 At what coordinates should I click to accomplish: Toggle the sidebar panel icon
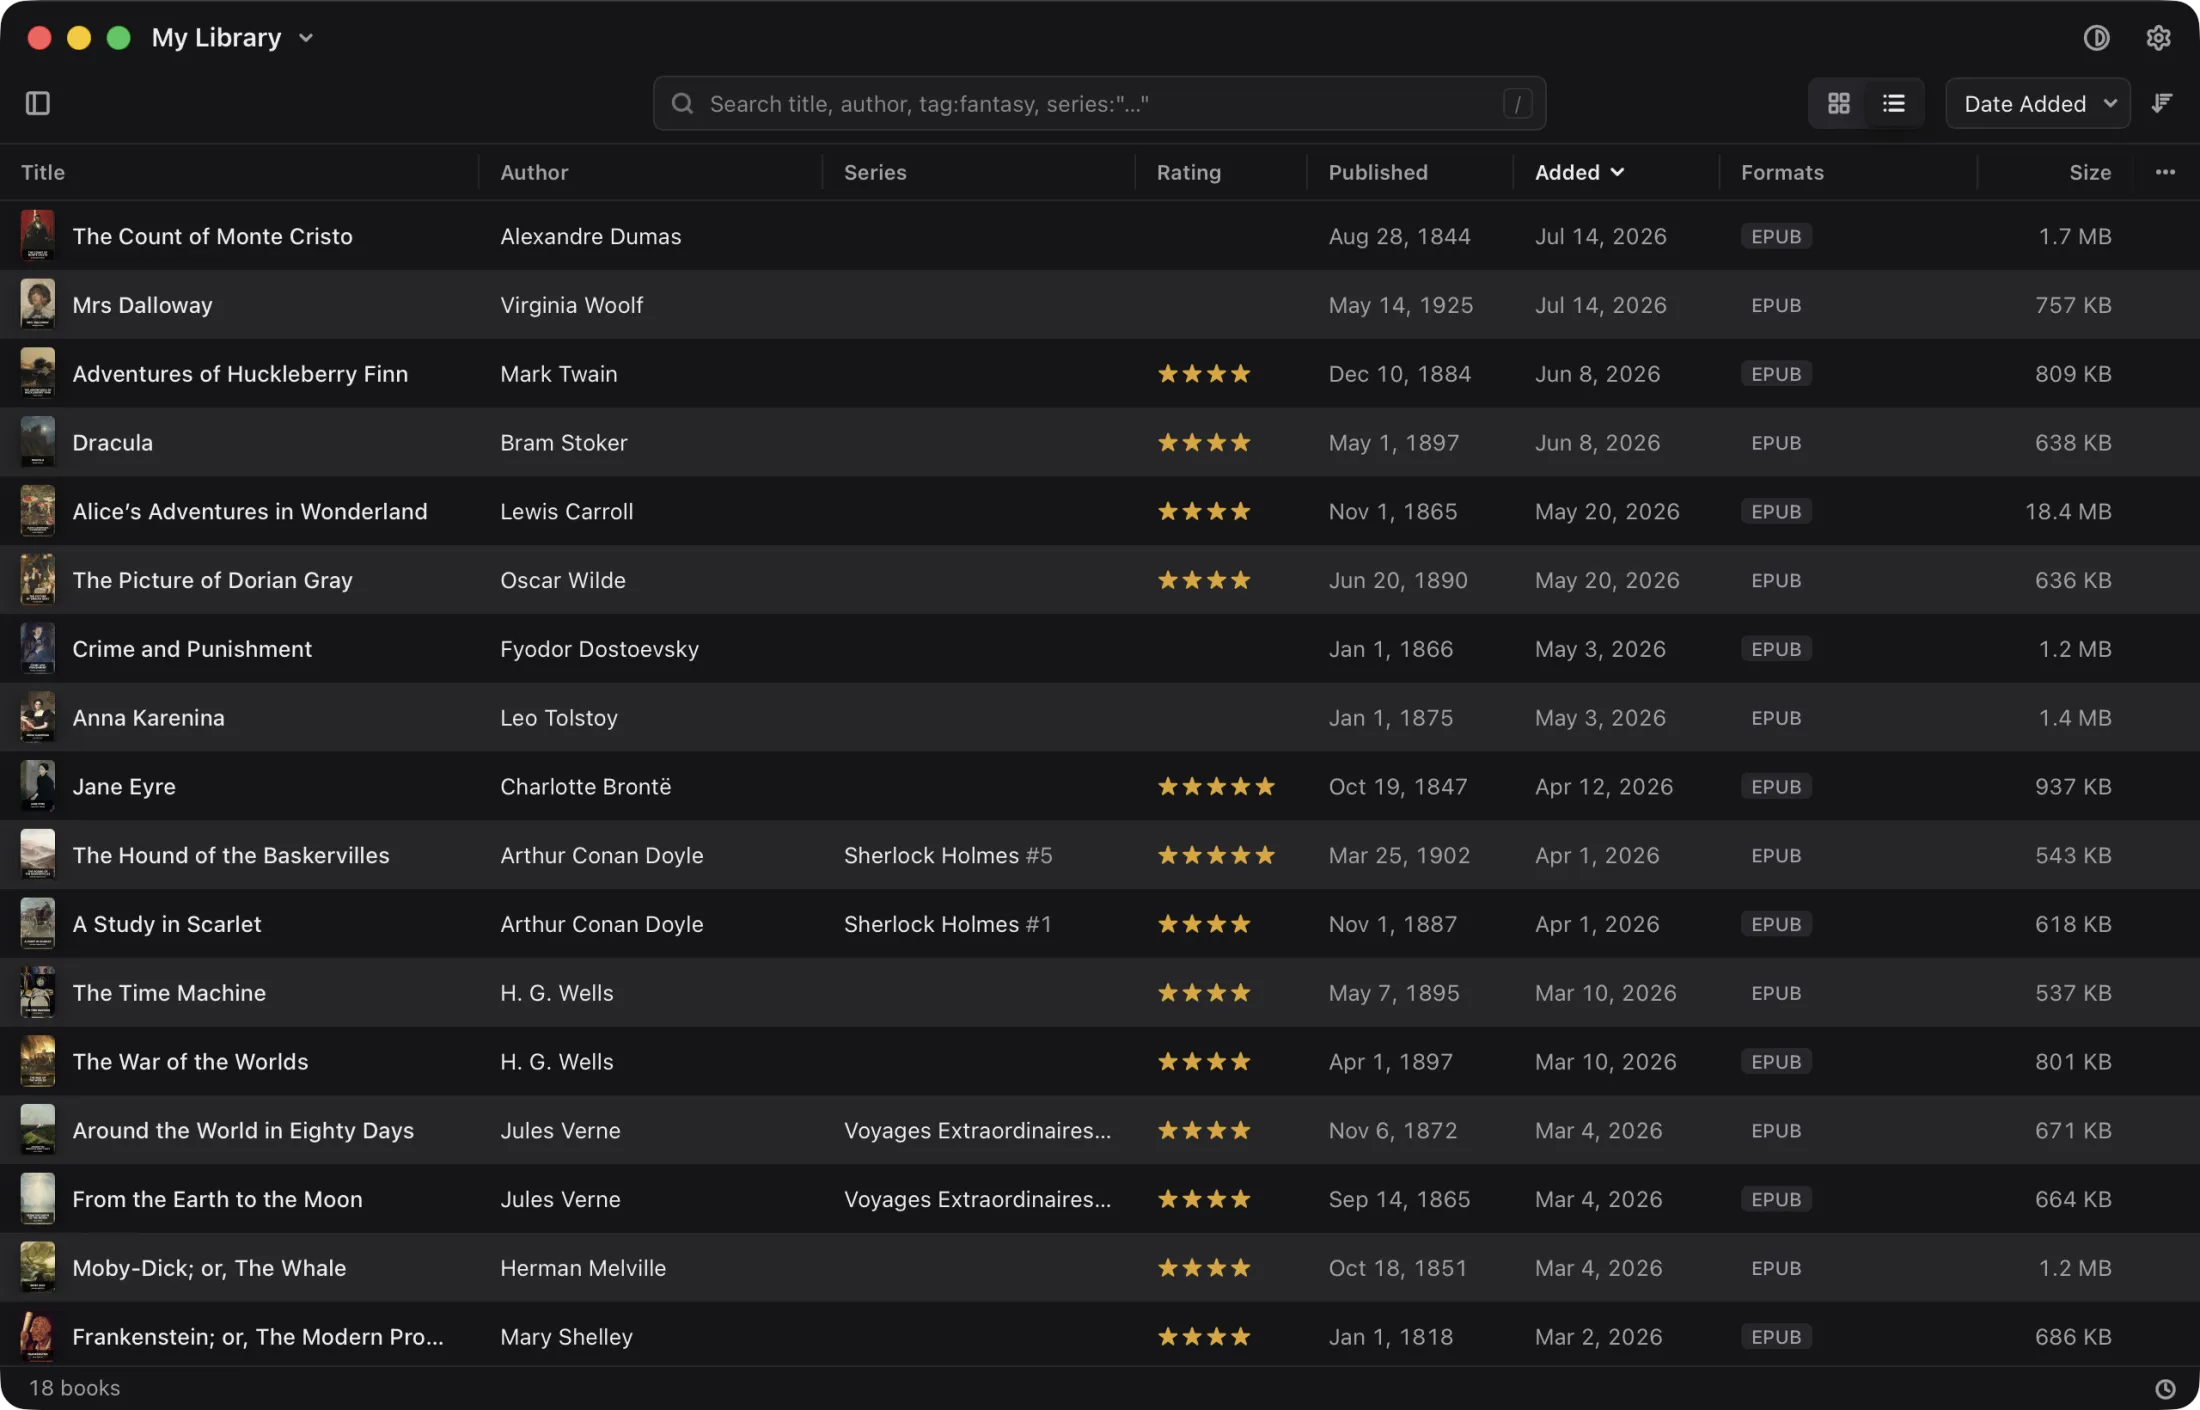tap(38, 103)
